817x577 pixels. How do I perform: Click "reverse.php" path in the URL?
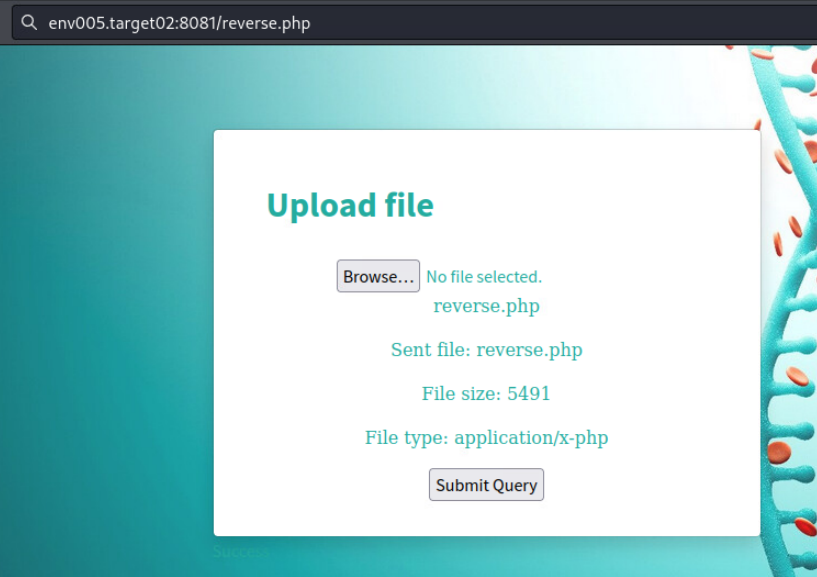(x=270, y=23)
